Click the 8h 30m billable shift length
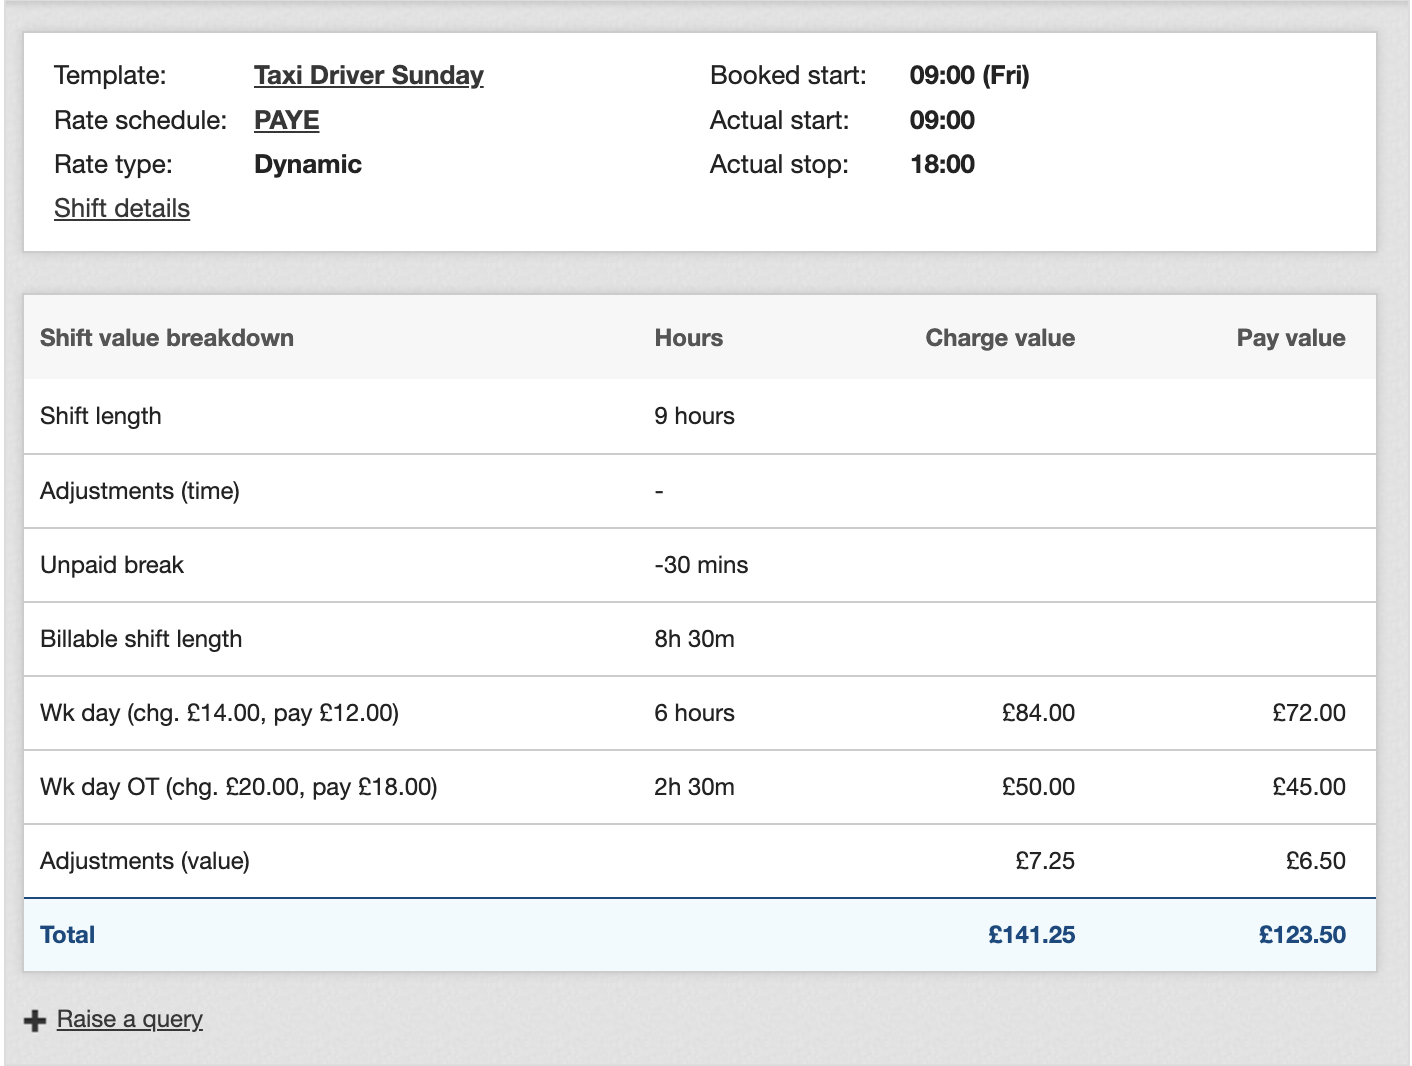 coord(694,639)
